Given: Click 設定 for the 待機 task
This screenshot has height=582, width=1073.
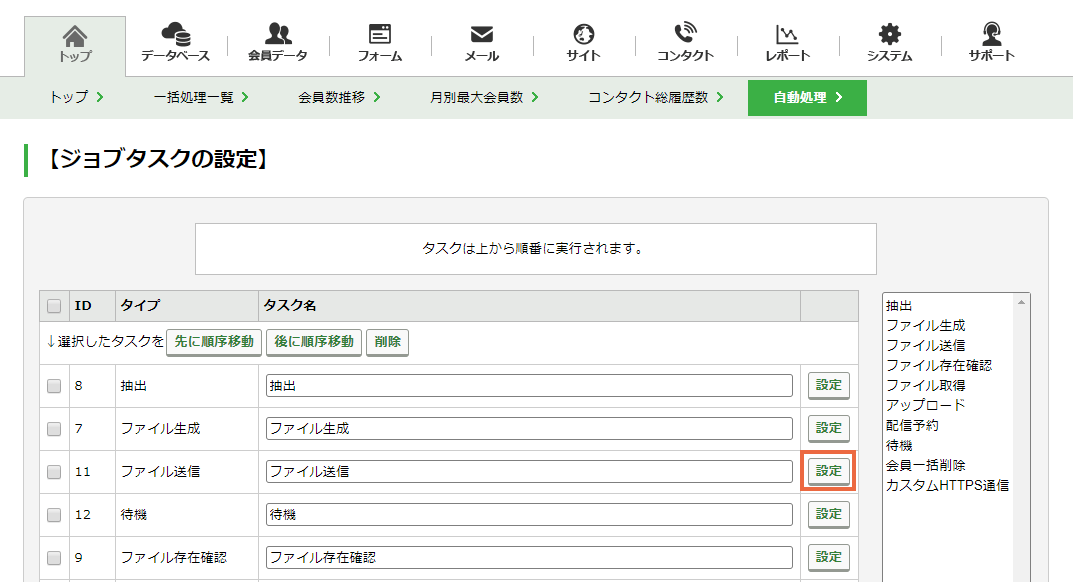Looking at the screenshot, I should coord(829,514).
